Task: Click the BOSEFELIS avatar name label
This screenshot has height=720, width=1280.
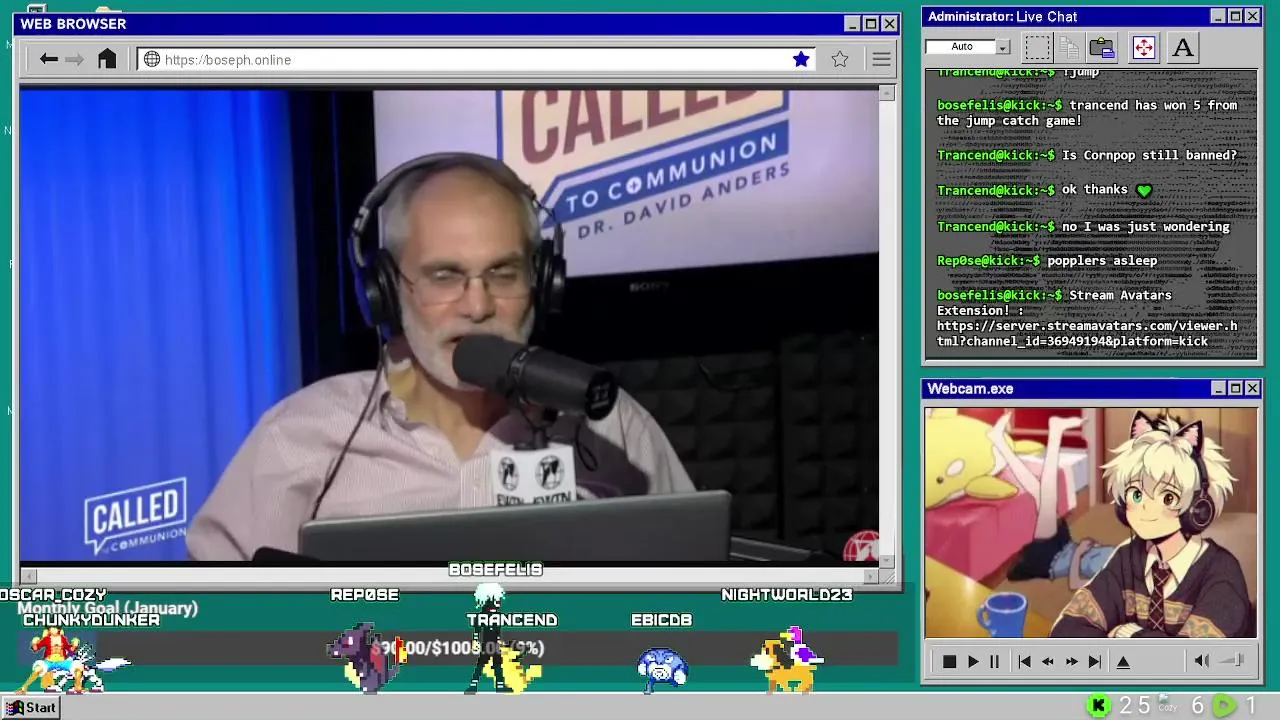Action: click(495, 569)
